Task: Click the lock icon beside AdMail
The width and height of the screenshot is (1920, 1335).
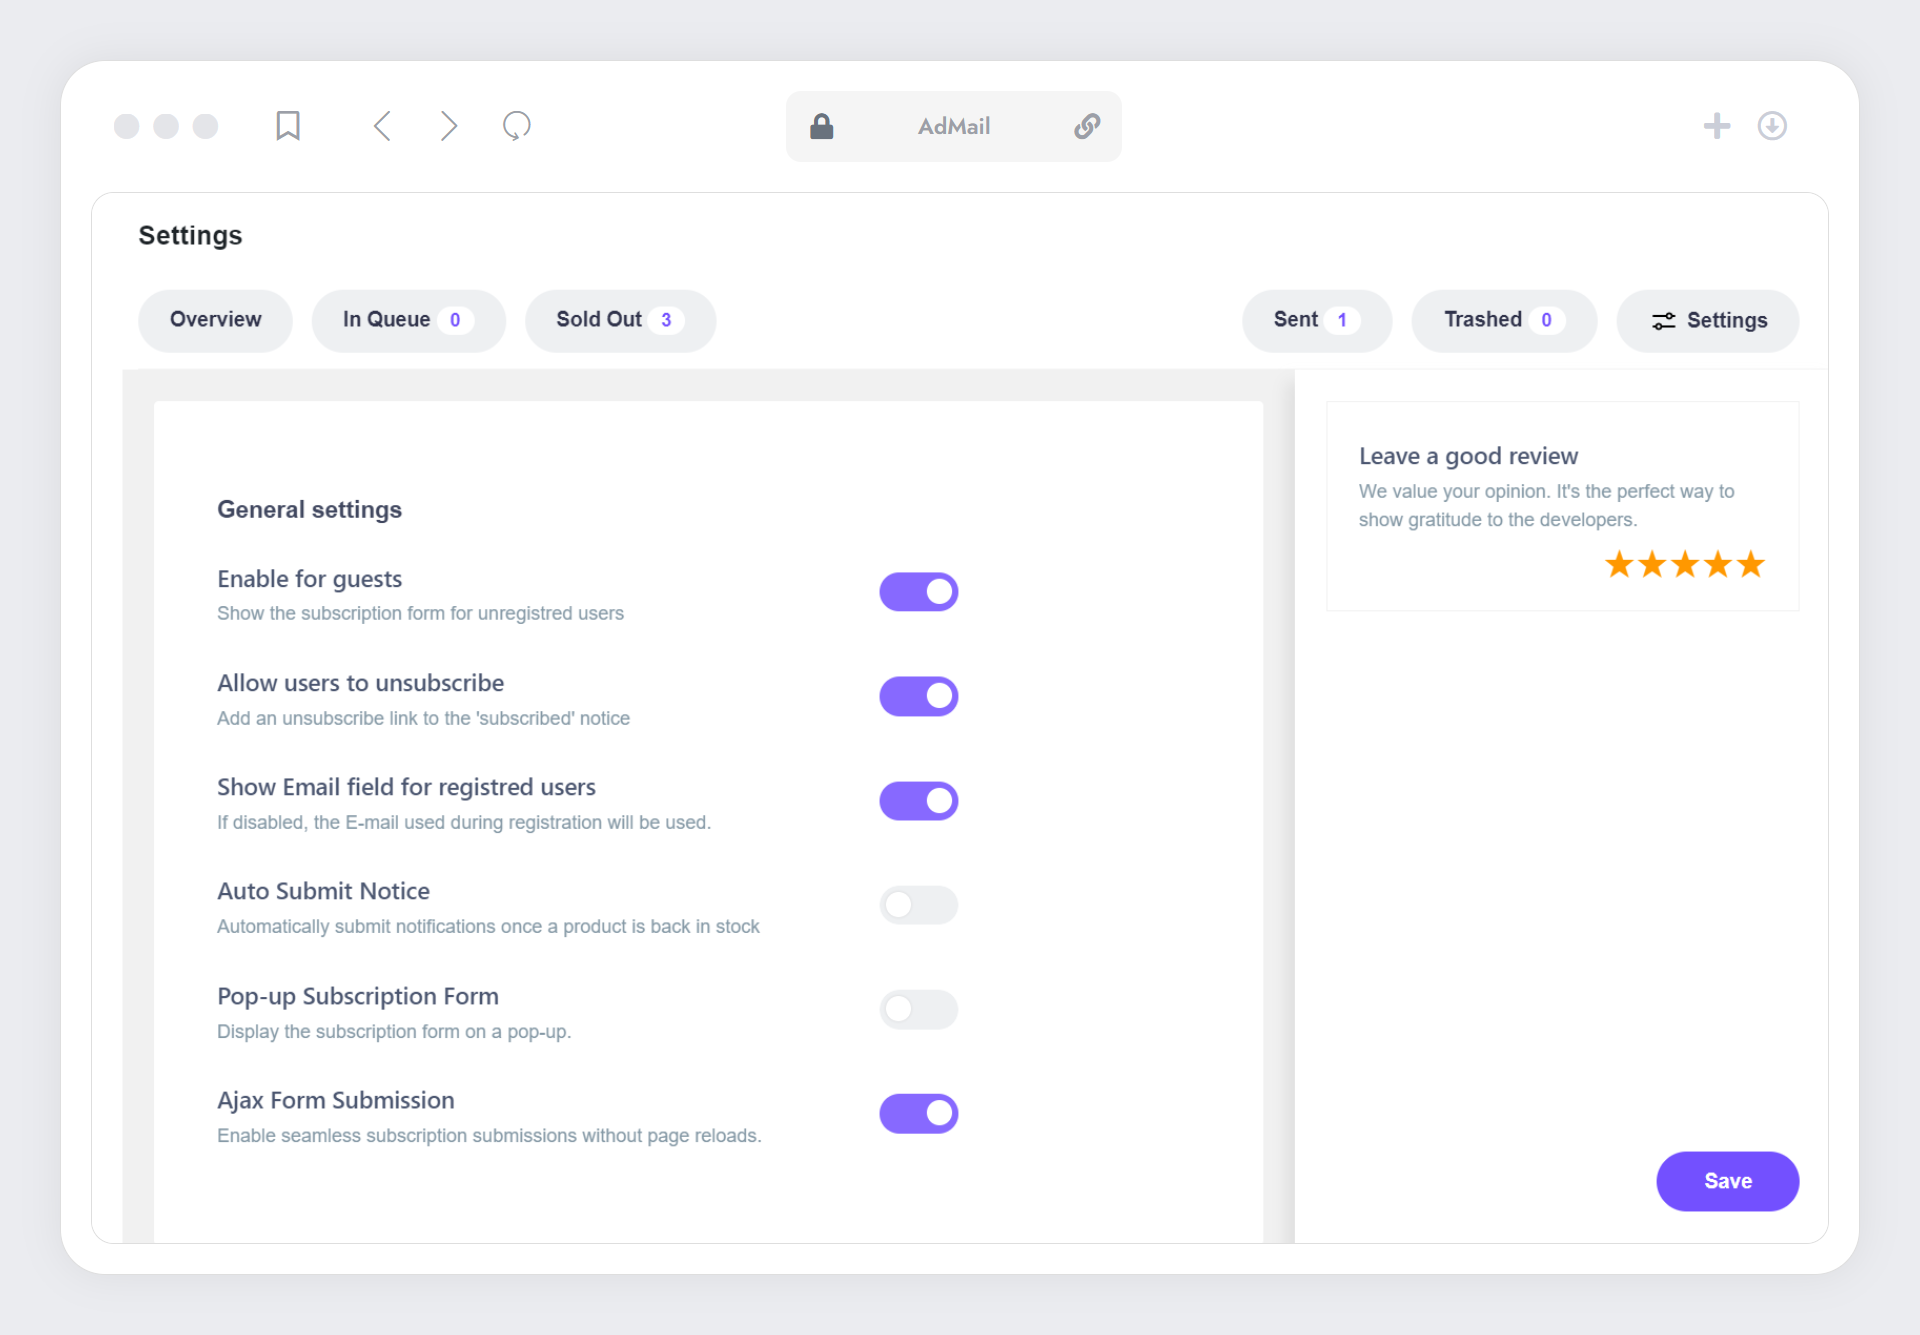Action: [x=821, y=127]
